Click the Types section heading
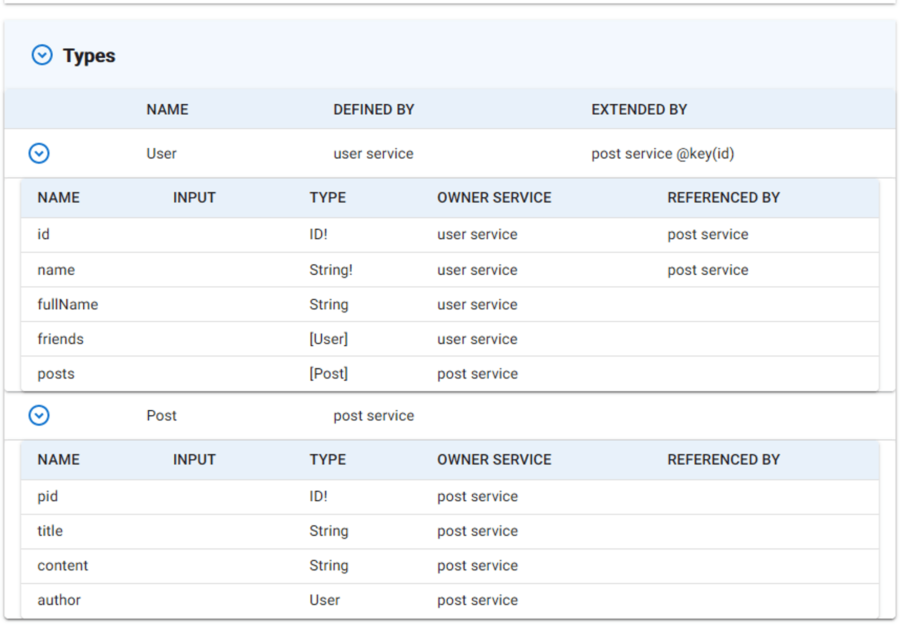This screenshot has height=630, width=910. (x=89, y=56)
